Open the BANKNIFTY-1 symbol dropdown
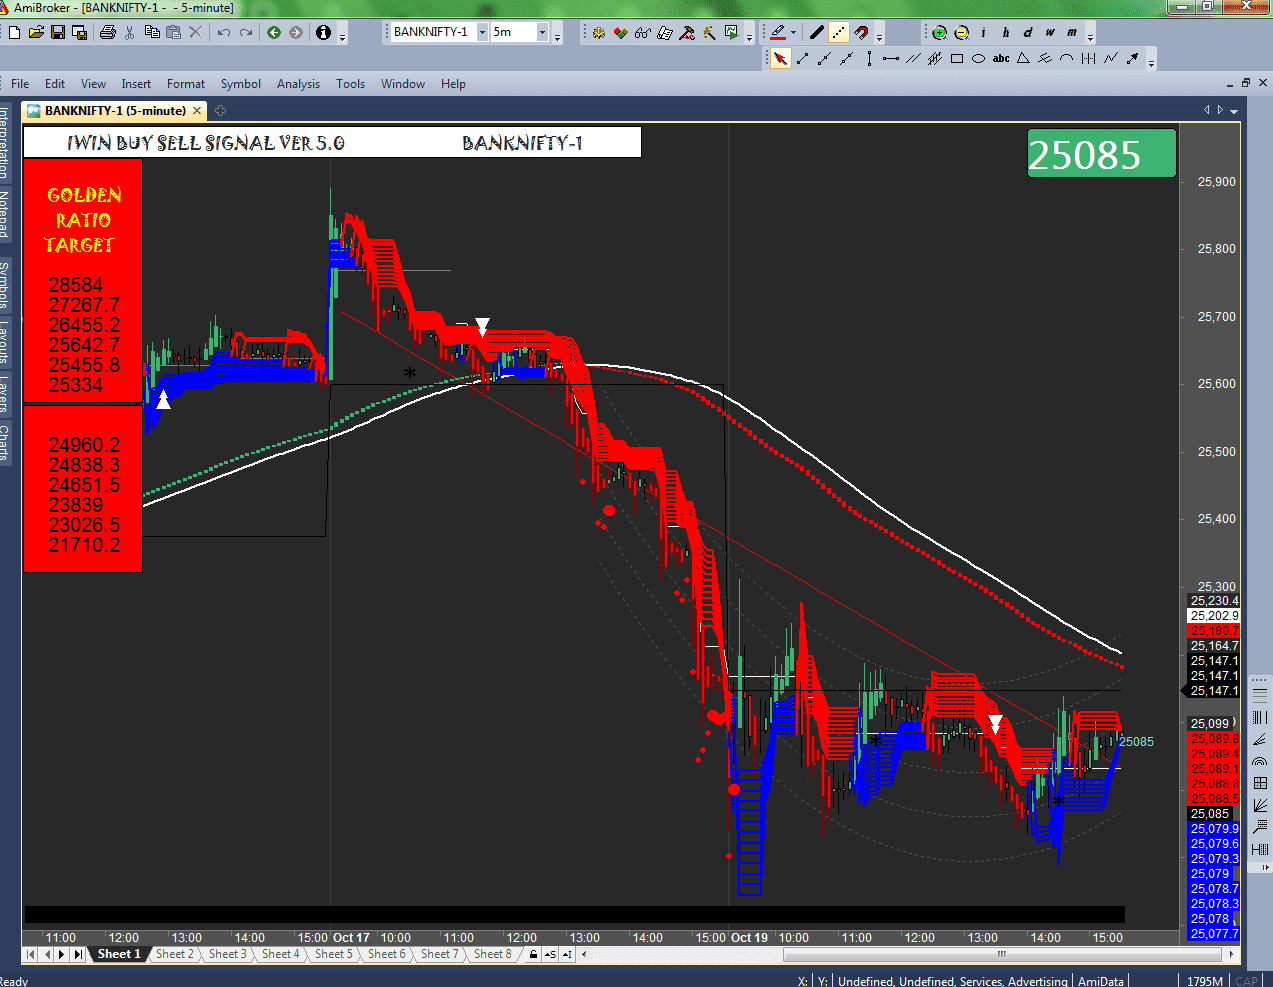1273x987 pixels. (482, 32)
